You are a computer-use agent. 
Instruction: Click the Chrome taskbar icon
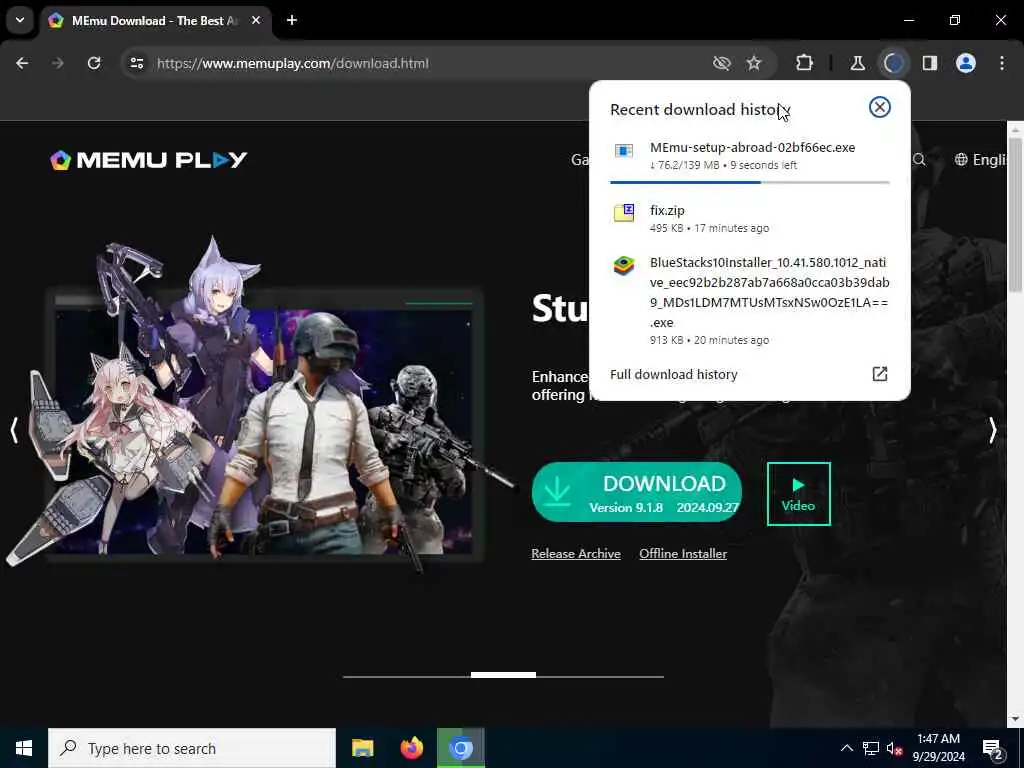461,748
